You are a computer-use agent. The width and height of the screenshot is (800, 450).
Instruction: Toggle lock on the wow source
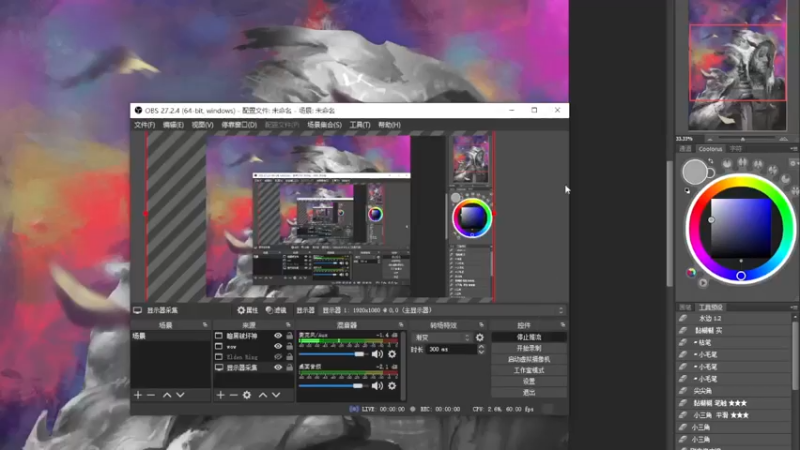(x=289, y=346)
